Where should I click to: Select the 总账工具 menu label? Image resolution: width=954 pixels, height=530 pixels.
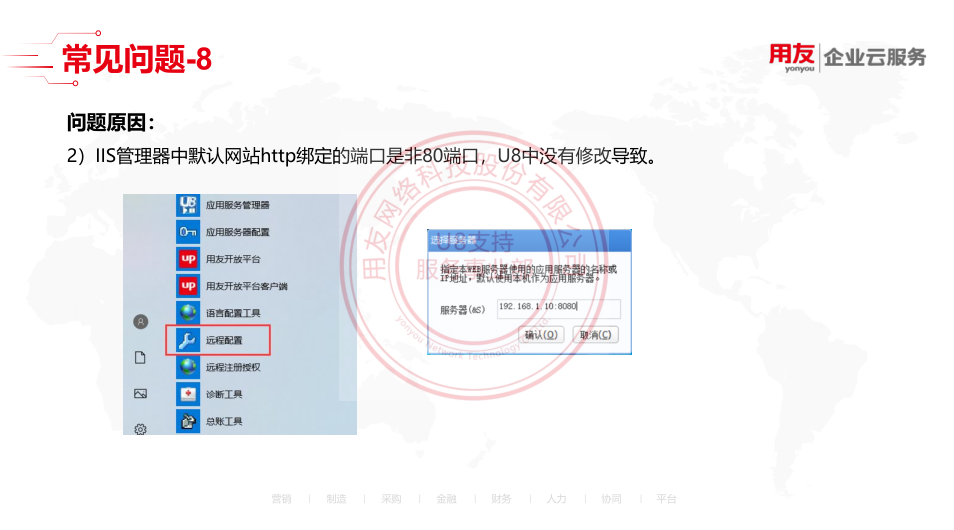tap(224, 421)
